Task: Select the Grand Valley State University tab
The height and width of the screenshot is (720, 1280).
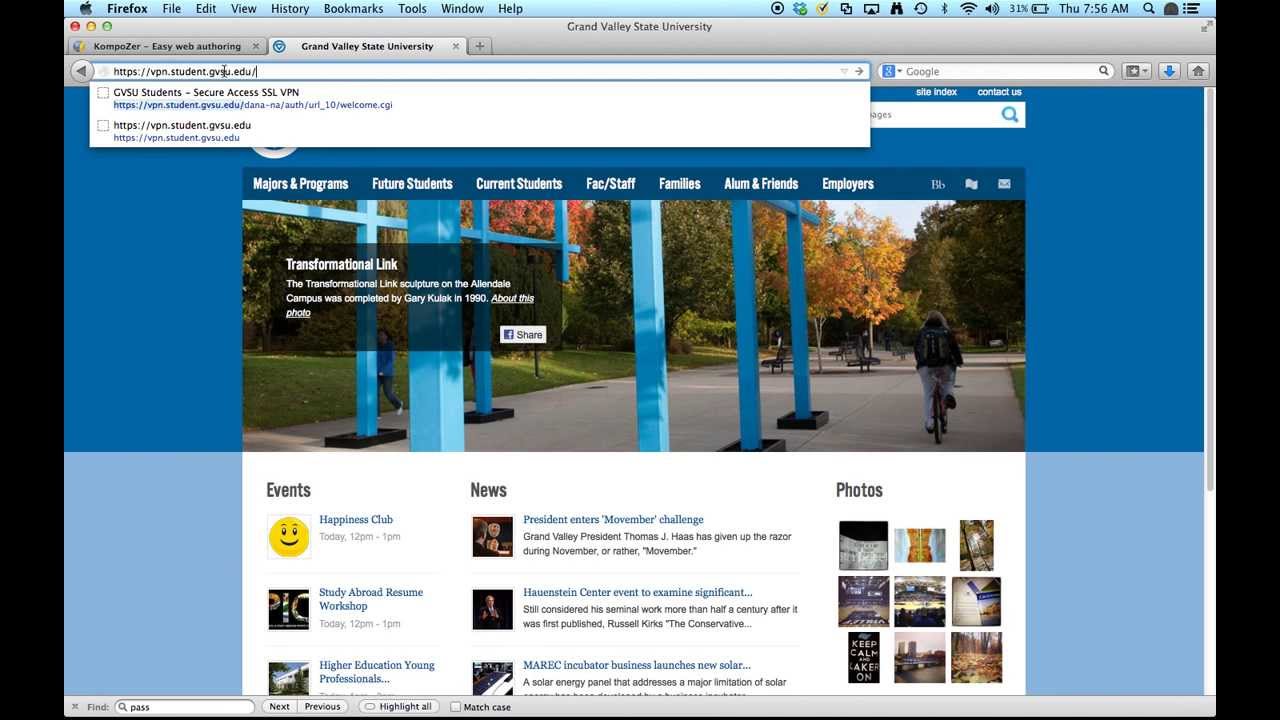Action: tap(367, 46)
